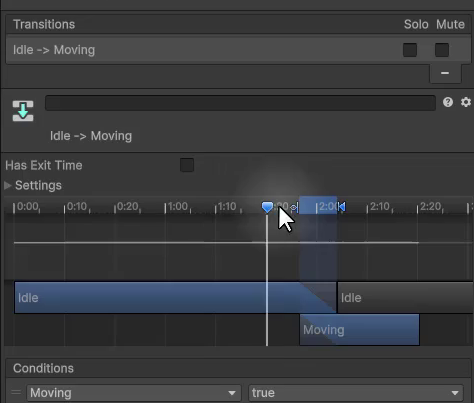
Task: Click the 0:10 mark on timeline ruler
Action: click(77, 207)
